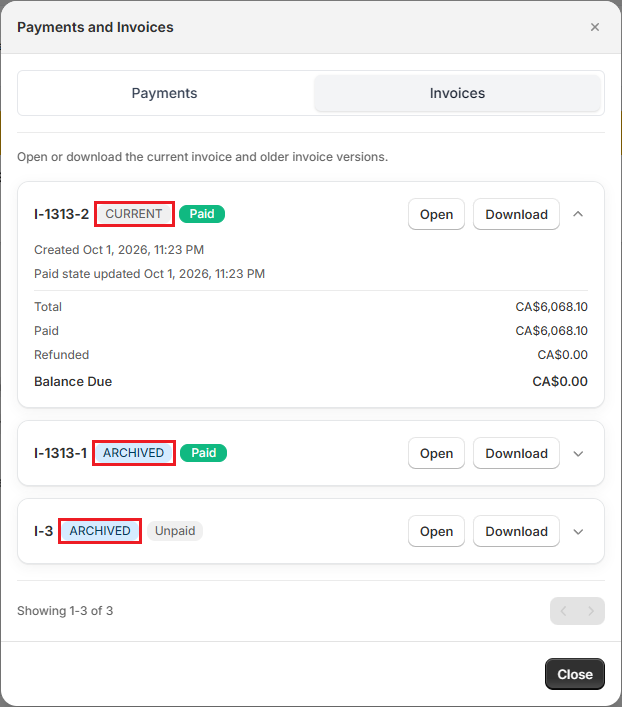622x707 pixels.
Task: Click 'Paid state updated' timestamp line
Action: pyautogui.click(x=149, y=274)
